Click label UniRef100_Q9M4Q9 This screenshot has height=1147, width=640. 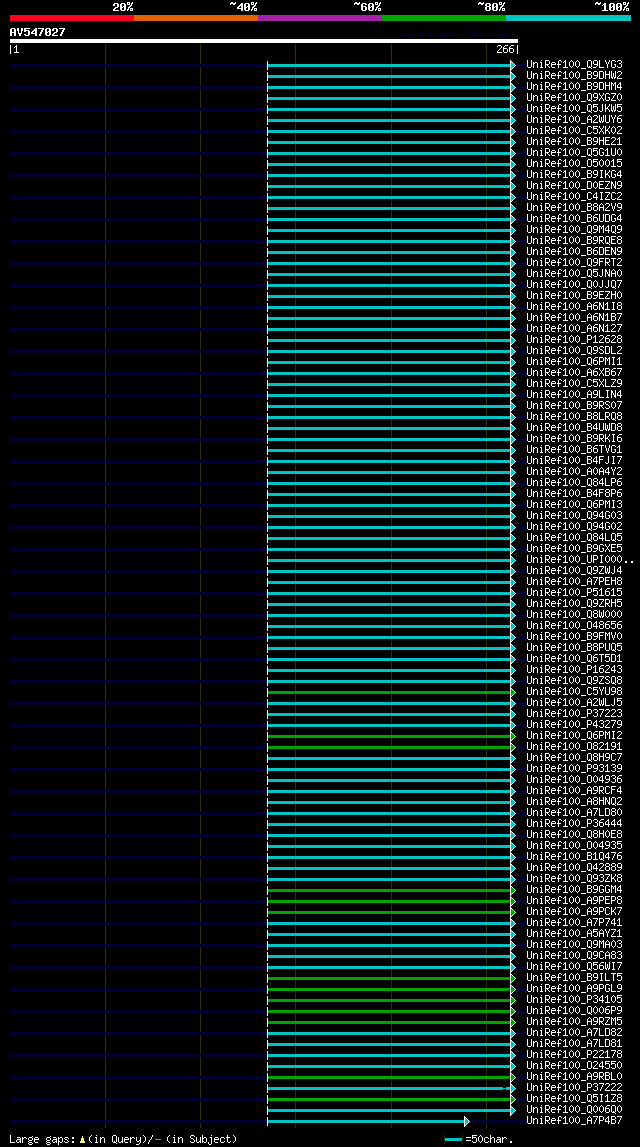point(574,229)
